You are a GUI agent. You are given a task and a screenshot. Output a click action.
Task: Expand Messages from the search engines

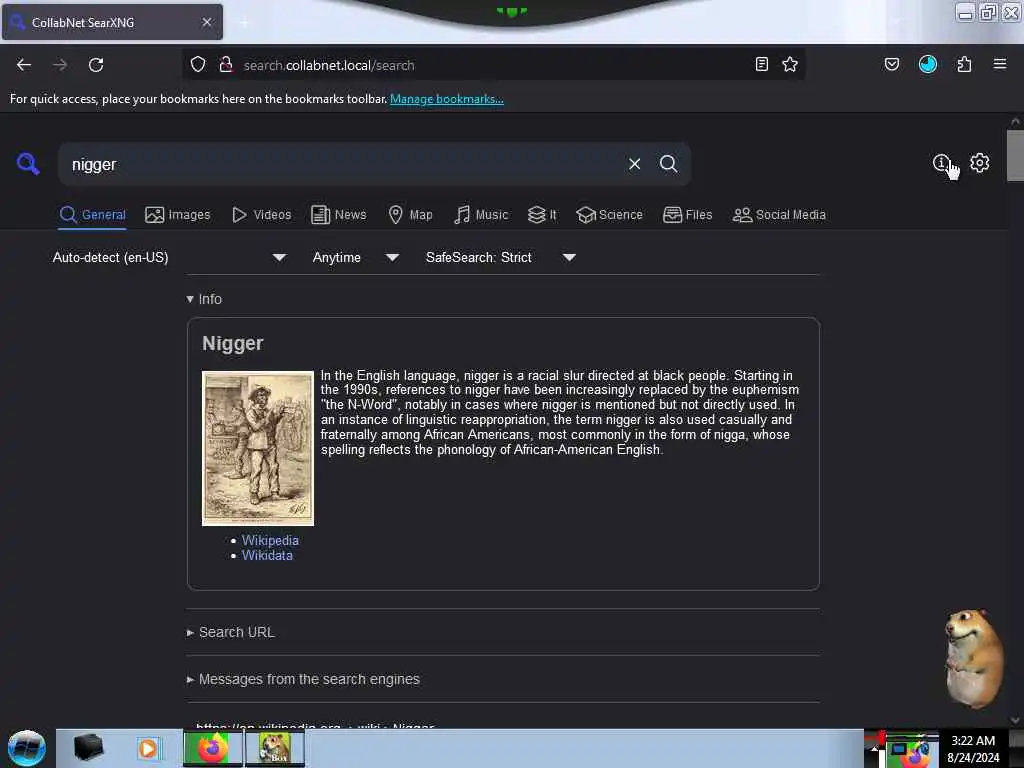[303, 679]
